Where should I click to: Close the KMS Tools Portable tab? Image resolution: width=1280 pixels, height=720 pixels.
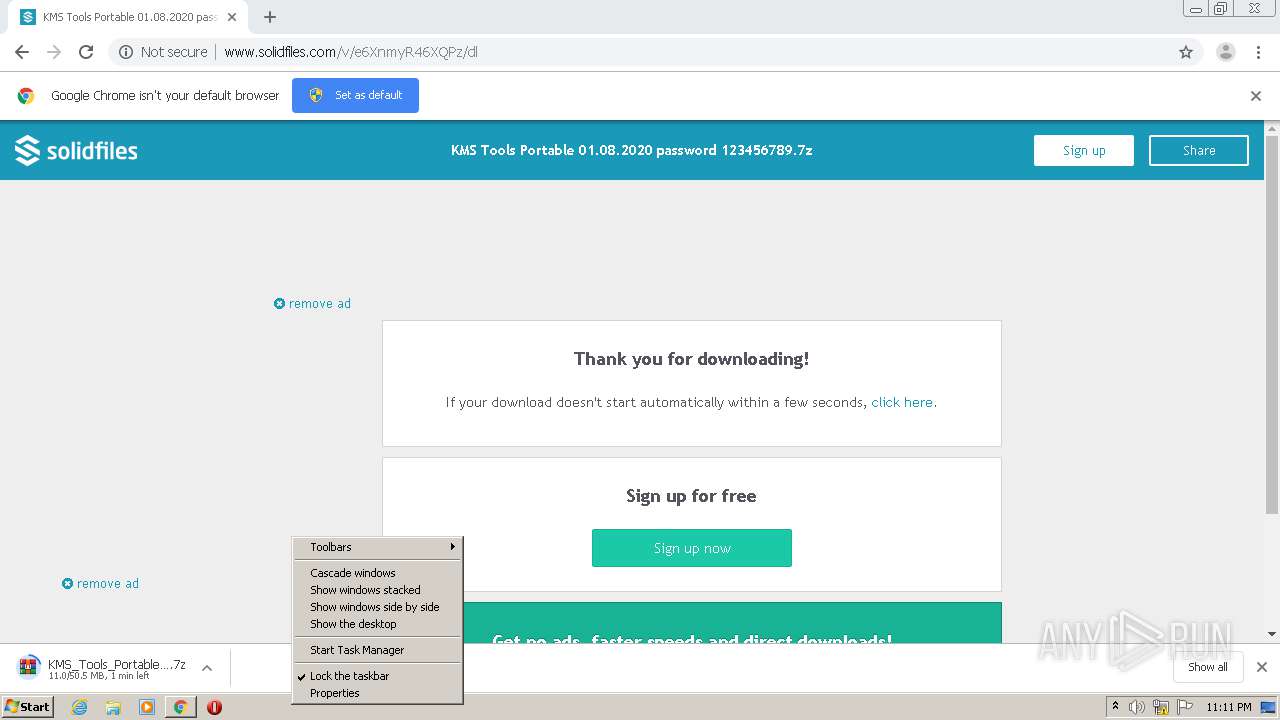tap(232, 17)
